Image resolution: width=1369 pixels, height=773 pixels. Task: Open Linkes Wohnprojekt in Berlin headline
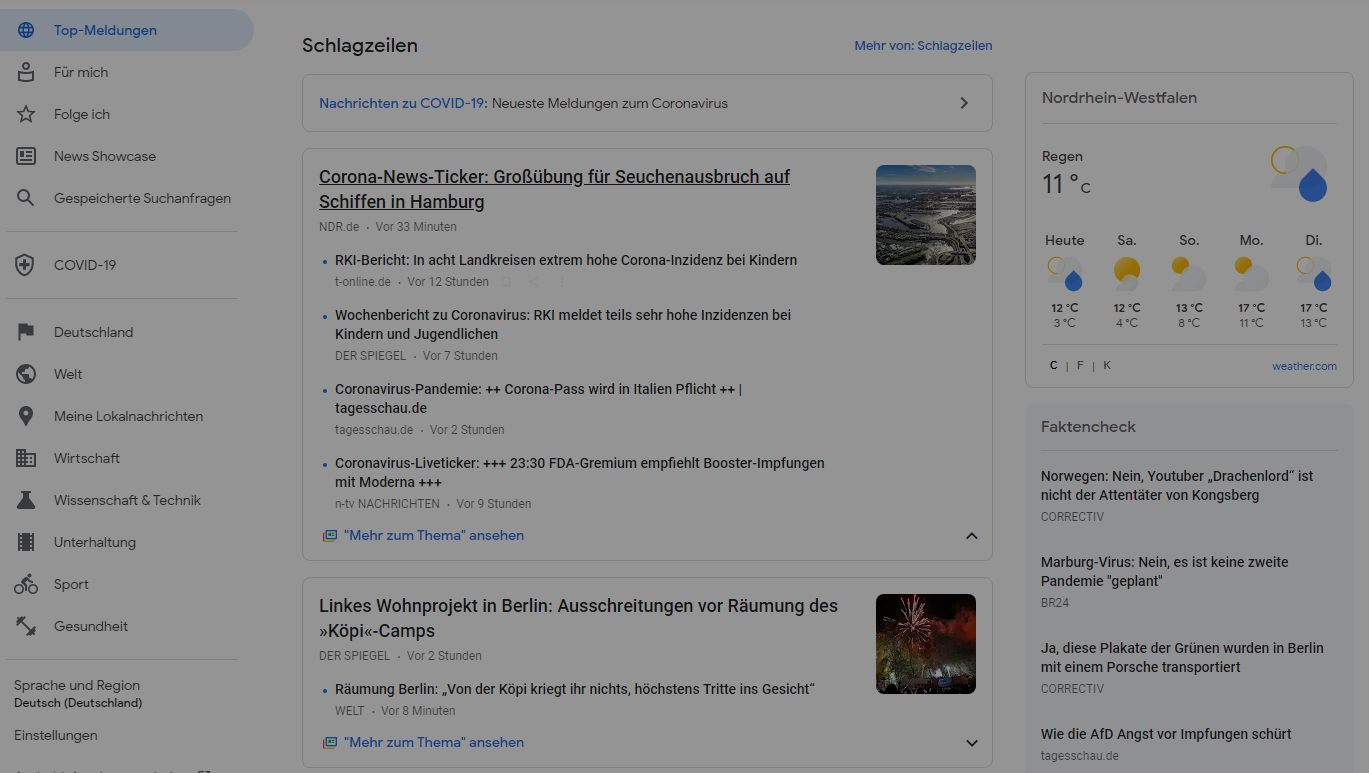coord(578,618)
